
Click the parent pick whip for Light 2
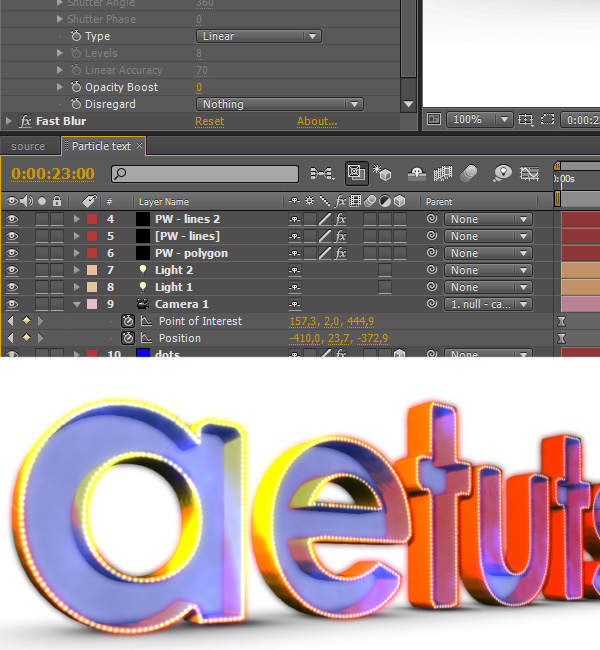[x=432, y=269]
